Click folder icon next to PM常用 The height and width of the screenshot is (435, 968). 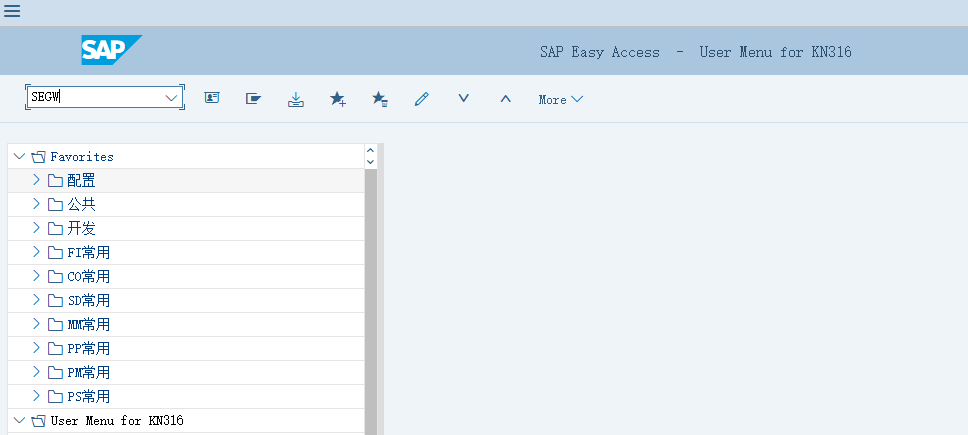[56, 373]
